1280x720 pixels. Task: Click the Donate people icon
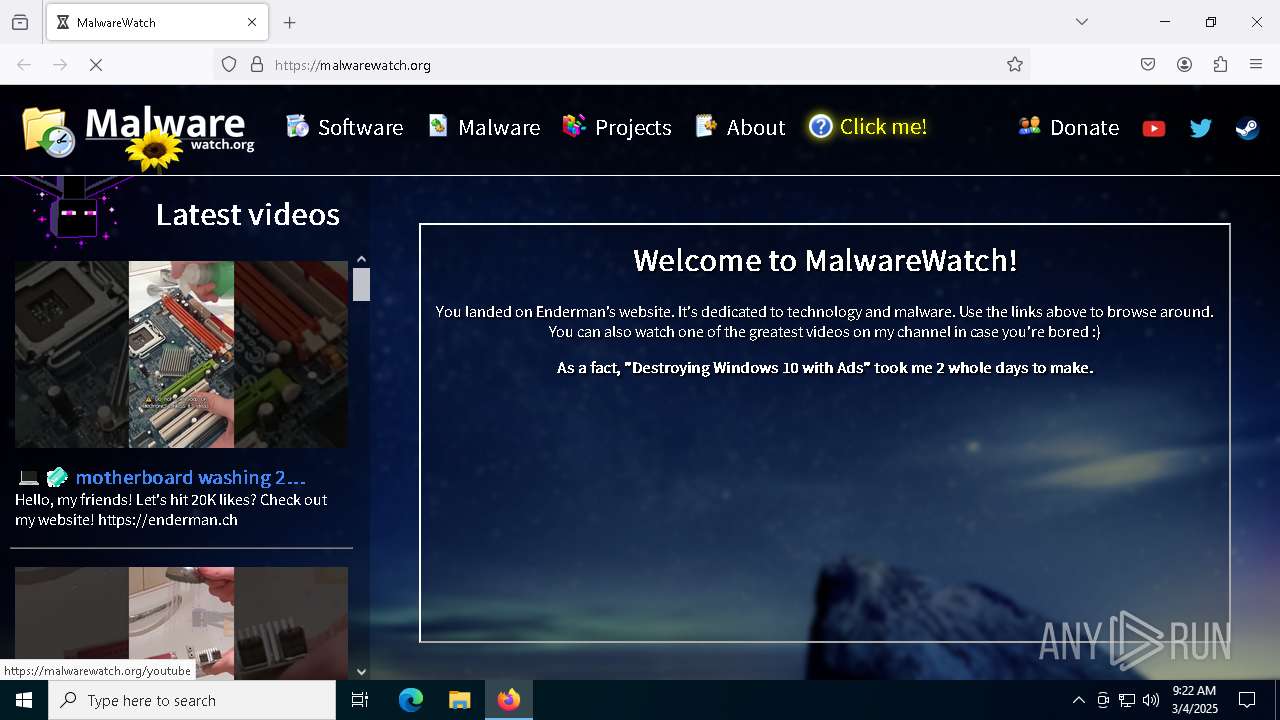(x=1029, y=126)
